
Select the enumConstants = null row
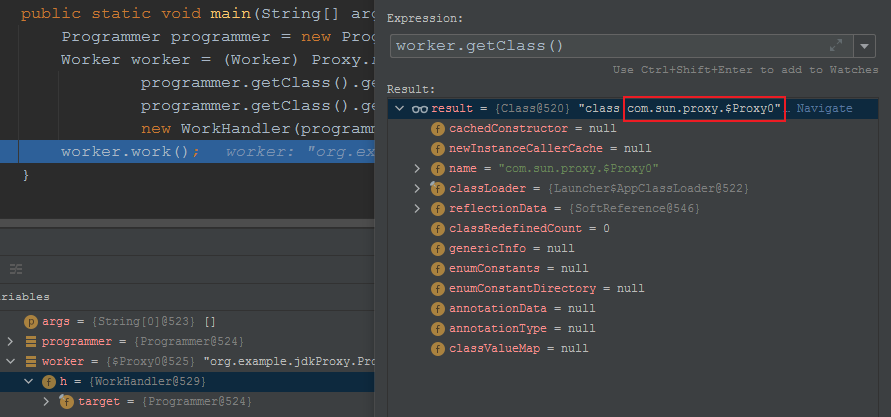[633, 269]
